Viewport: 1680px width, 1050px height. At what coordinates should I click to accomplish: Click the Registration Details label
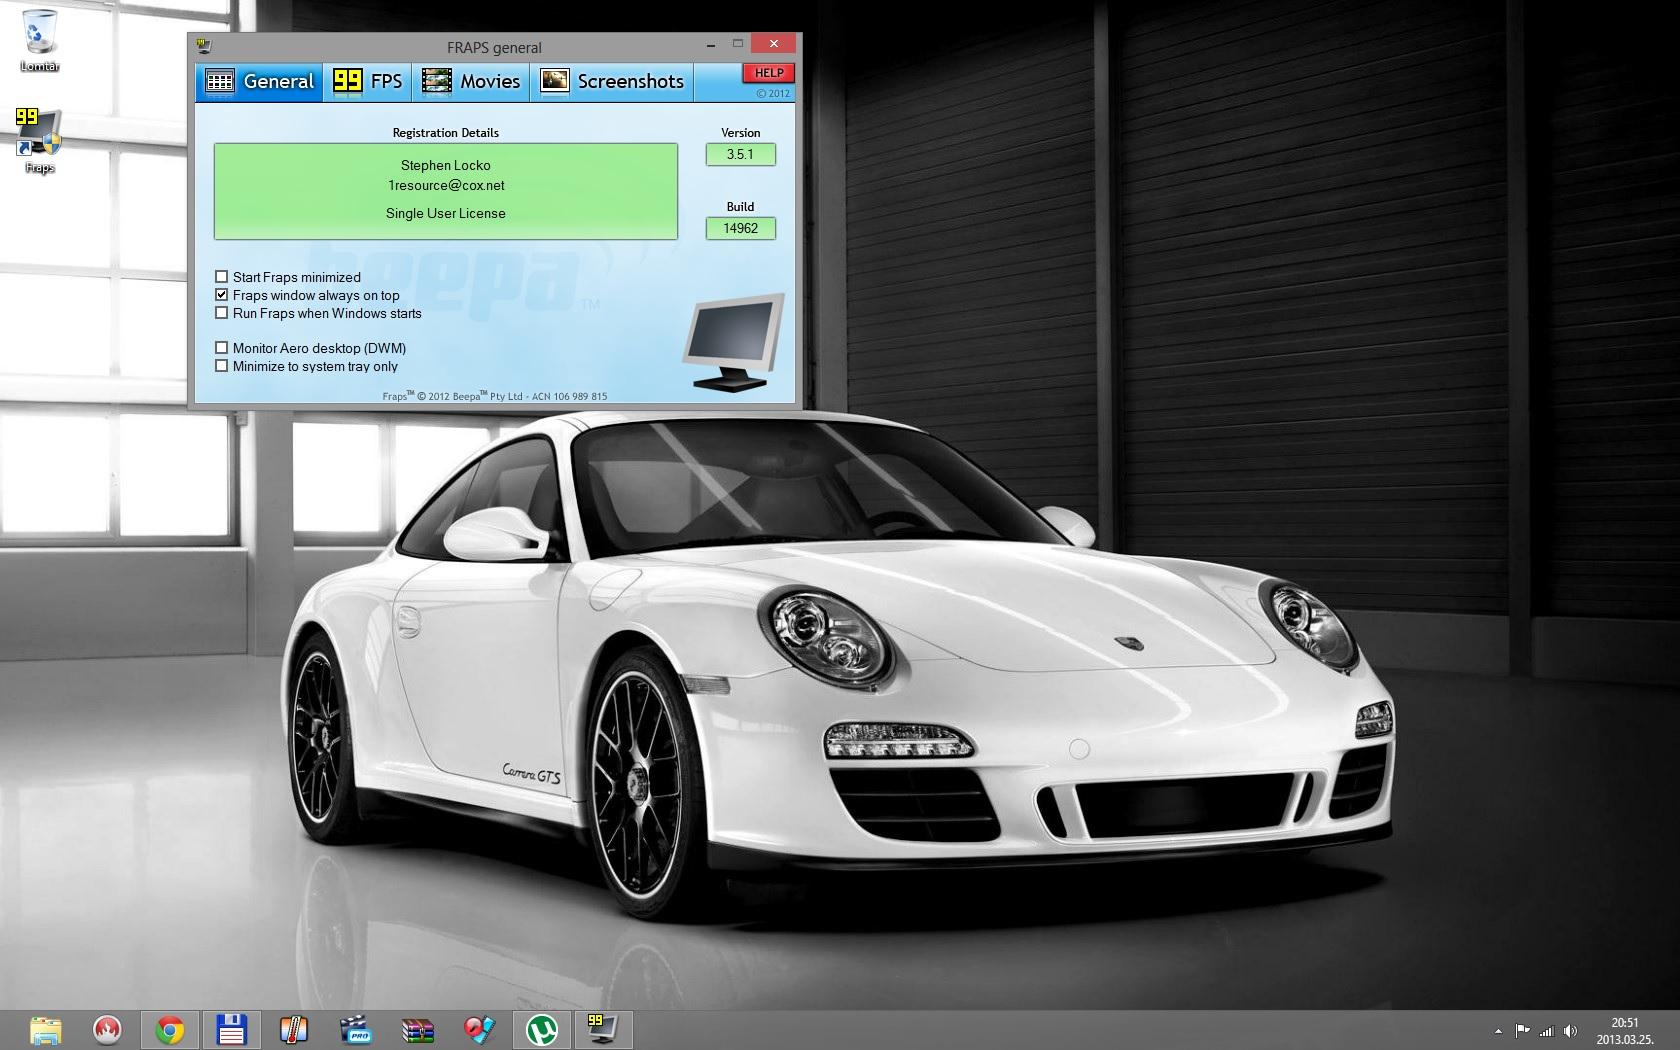click(446, 132)
